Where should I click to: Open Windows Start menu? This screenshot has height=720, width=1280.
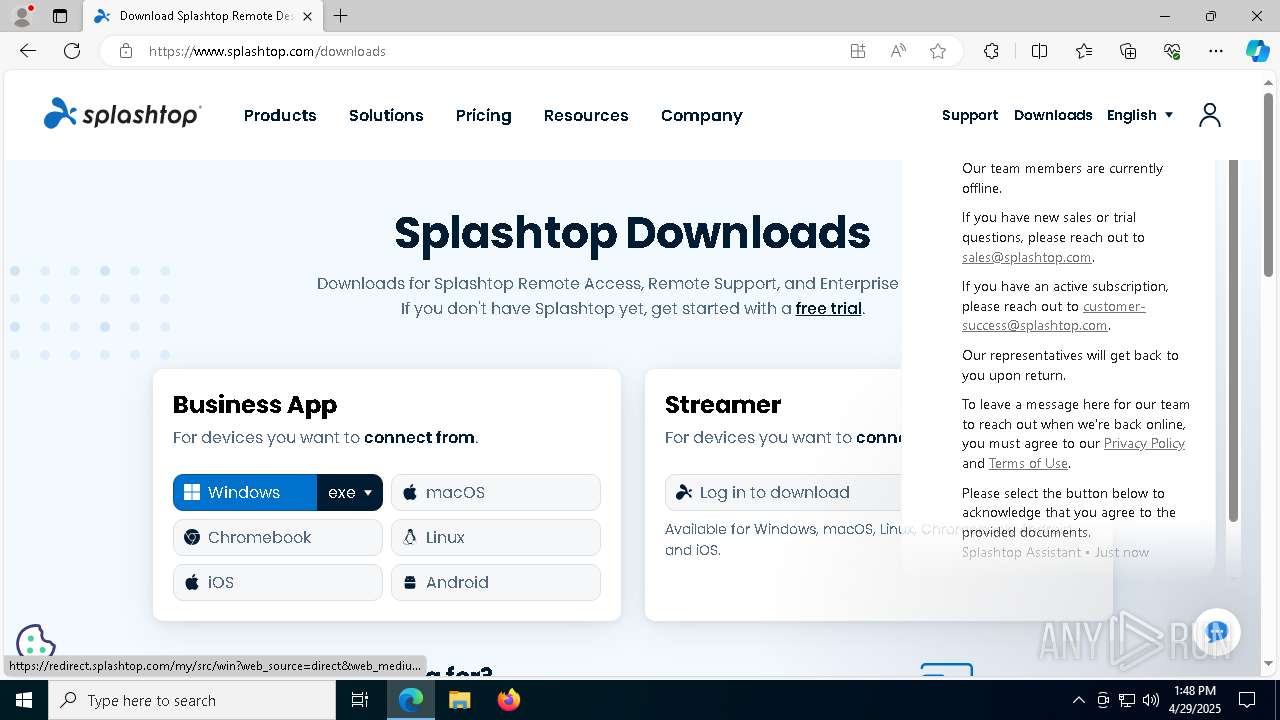click(x=24, y=700)
